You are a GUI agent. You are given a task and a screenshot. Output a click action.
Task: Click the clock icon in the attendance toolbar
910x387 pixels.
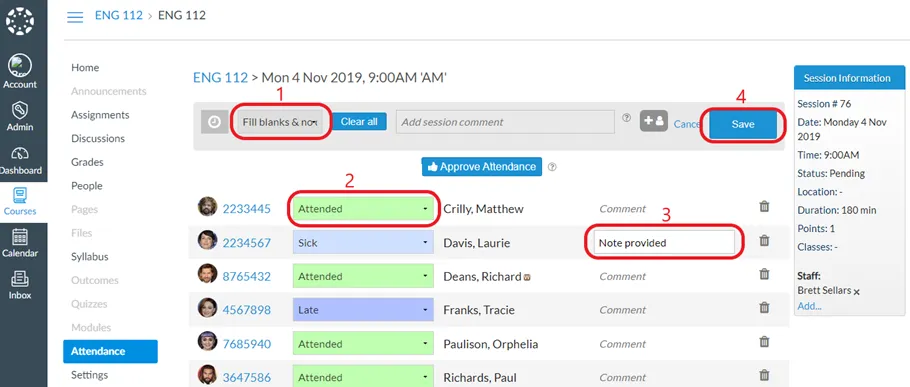point(214,122)
